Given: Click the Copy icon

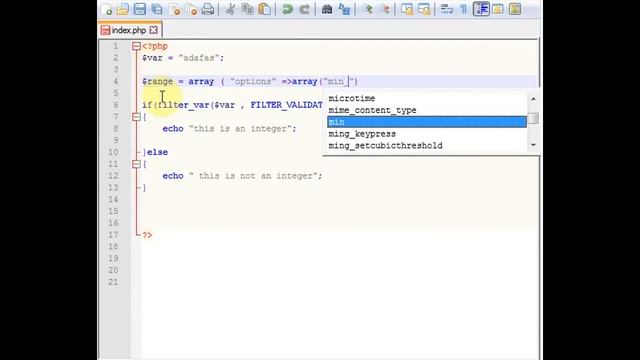Looking at the screenshot, I should [247, 9].
